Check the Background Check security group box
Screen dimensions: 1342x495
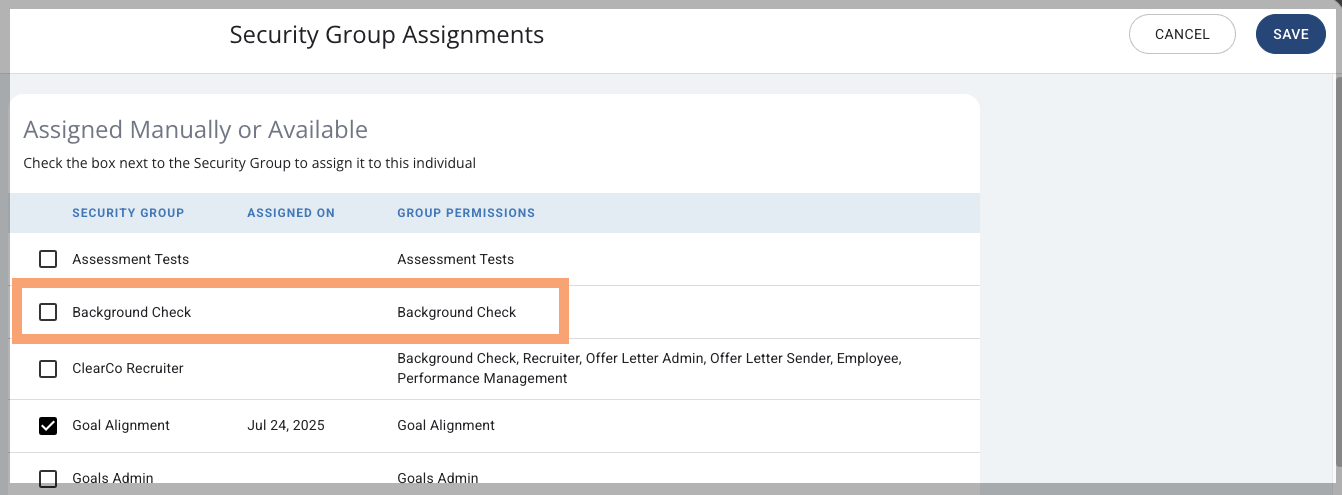(48, 312)
